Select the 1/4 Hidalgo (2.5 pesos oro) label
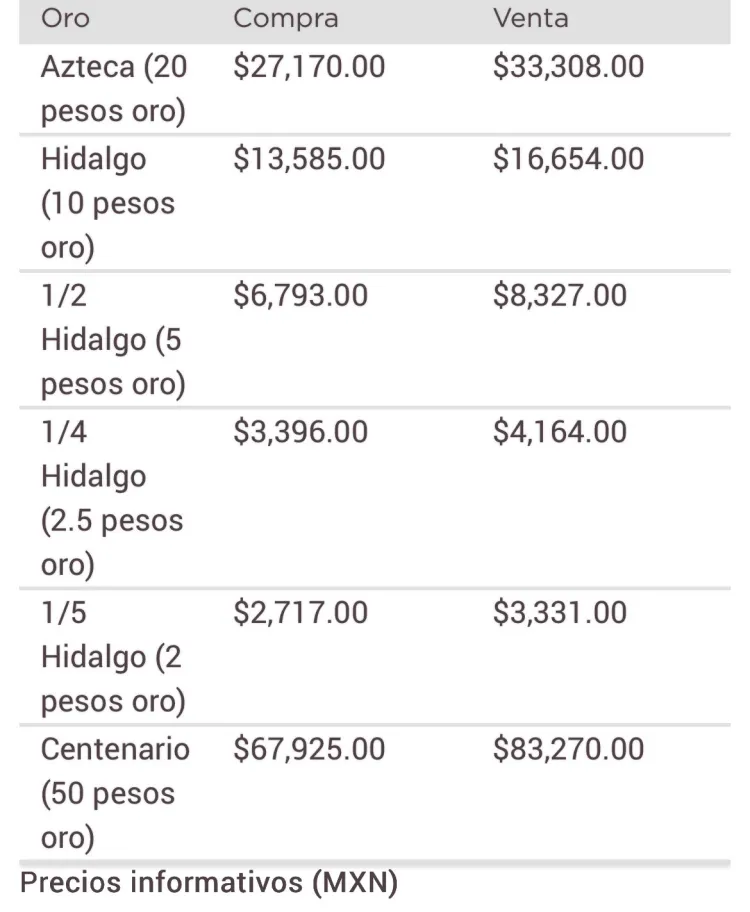 pos(112,498)
